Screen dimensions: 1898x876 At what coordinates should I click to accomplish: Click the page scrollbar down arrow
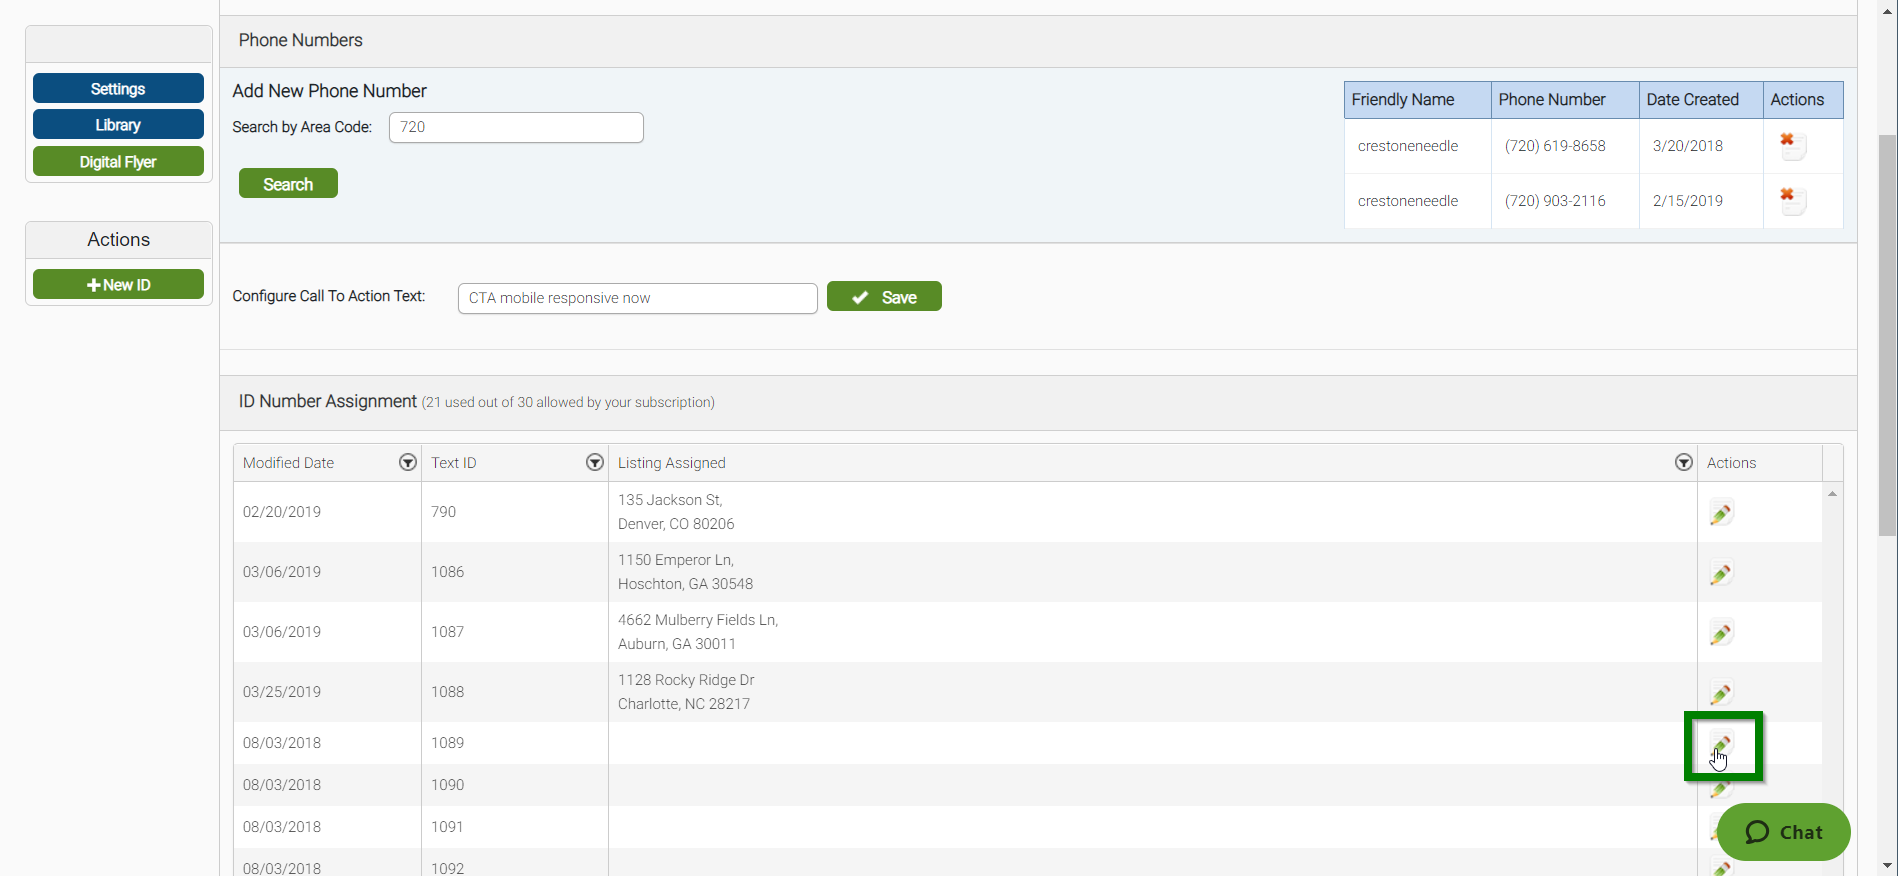coord(1887,865)
